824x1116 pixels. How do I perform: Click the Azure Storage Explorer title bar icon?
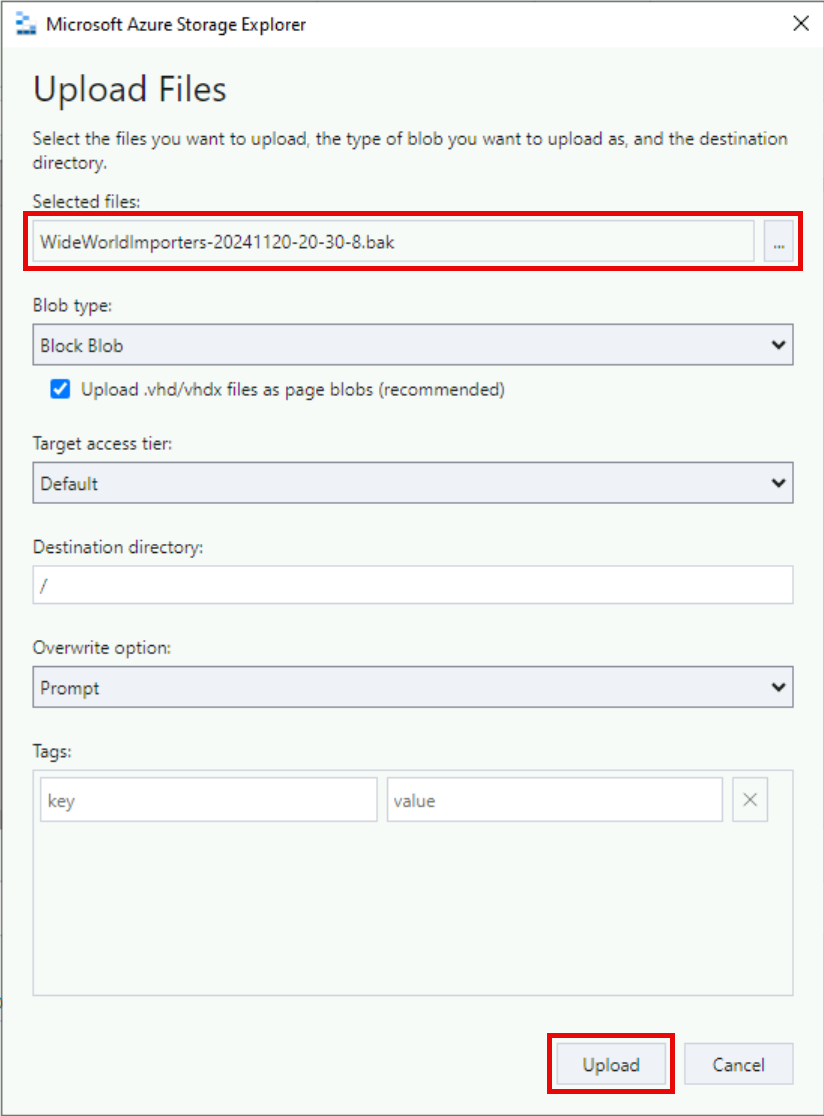point(26,24)
